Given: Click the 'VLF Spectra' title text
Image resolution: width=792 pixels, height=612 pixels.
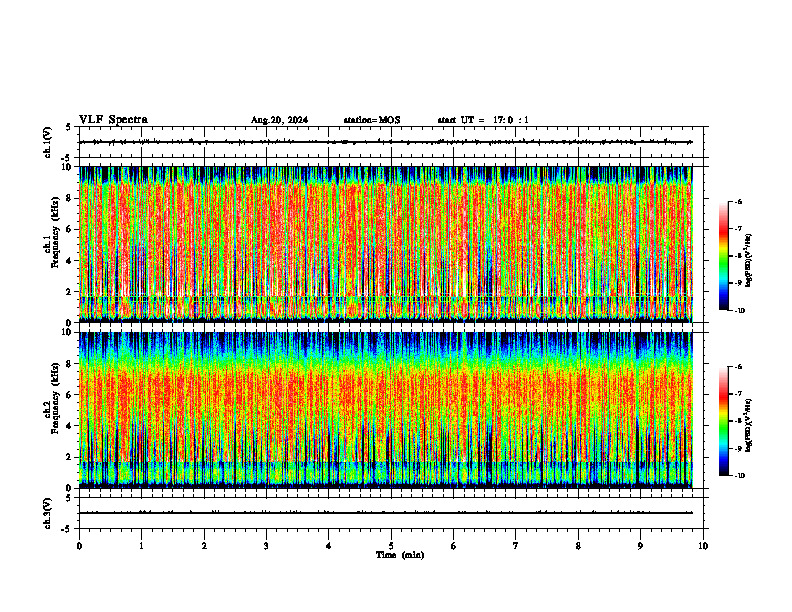Looking at the screenshot, I should tap(113, 120).
